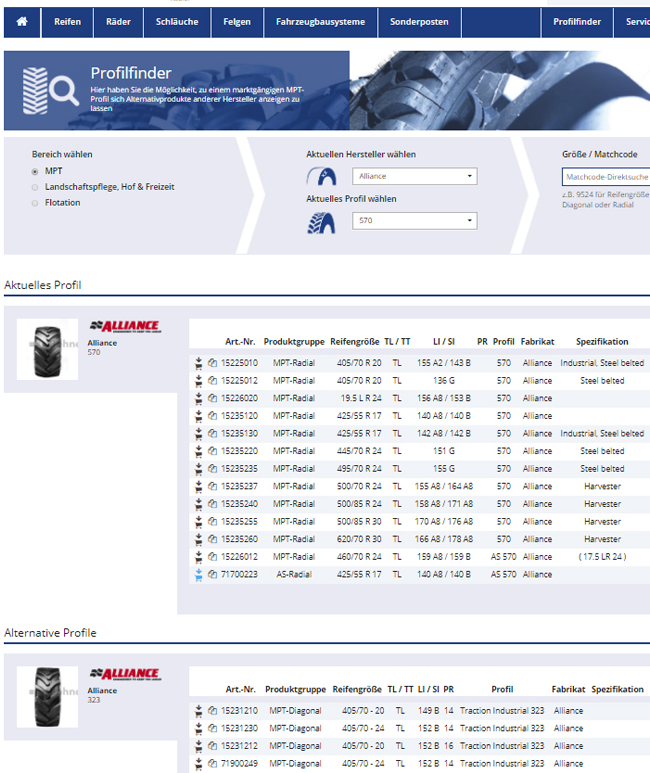
Task: Open details icon beside article 15235260
Action: (212, 539)
